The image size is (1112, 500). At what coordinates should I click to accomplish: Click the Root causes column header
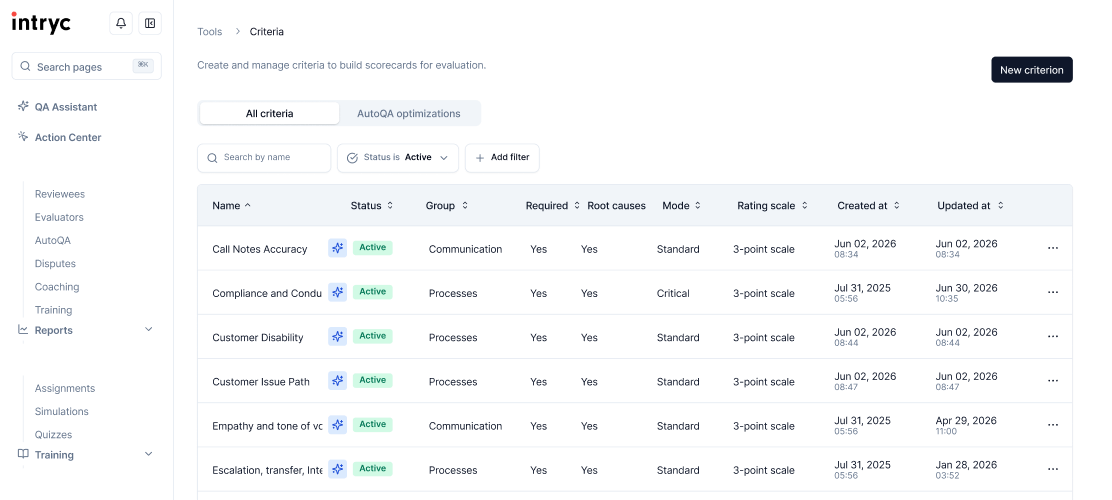[x=616, y=206]
